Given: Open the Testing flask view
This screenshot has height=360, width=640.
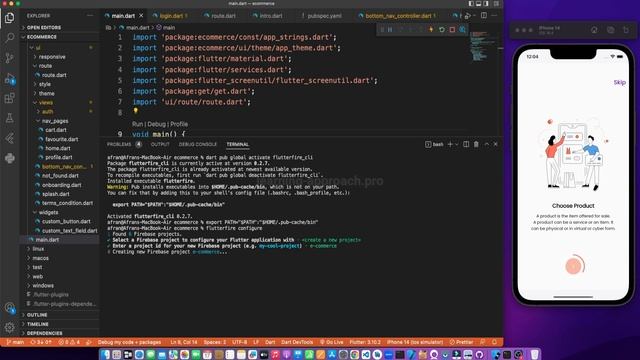Looking at the screenshot, I should 9,118.
